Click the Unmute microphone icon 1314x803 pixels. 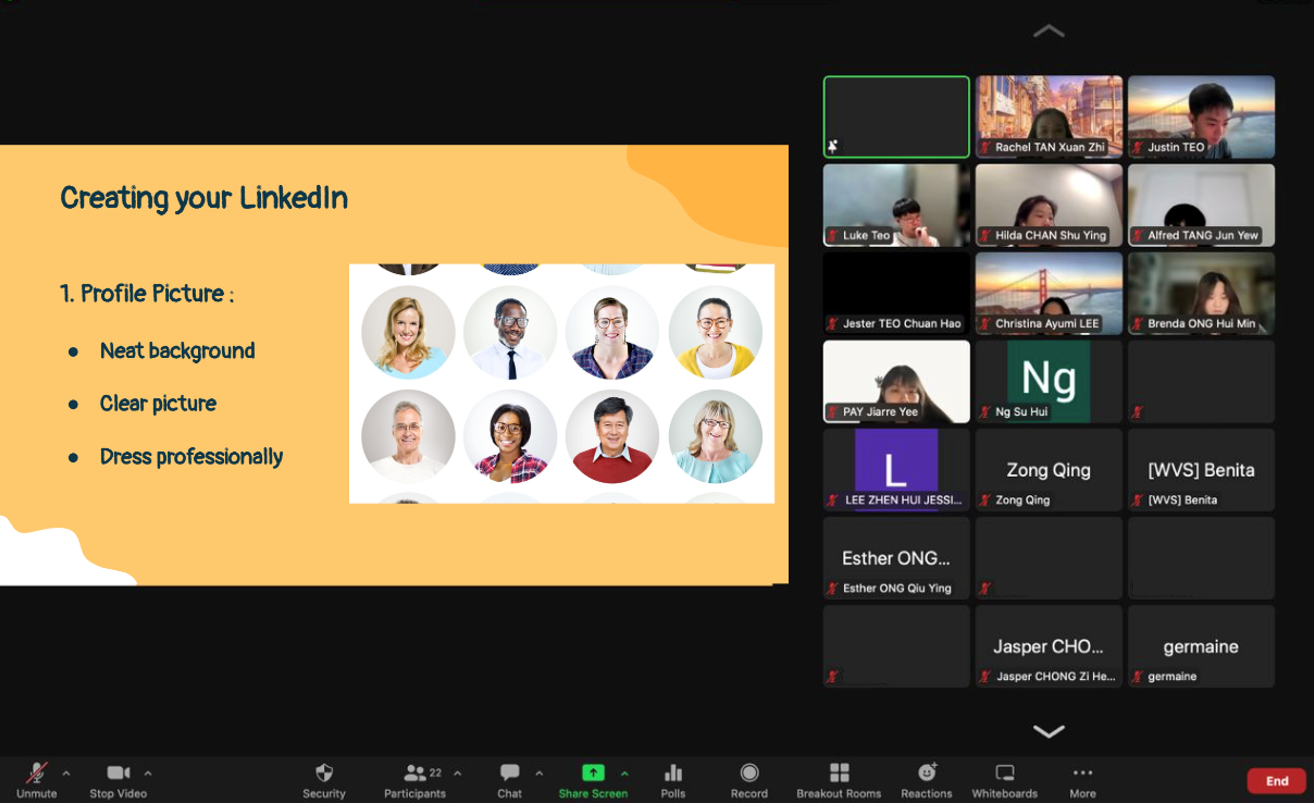pyautogui.click(x=37, y=772)
